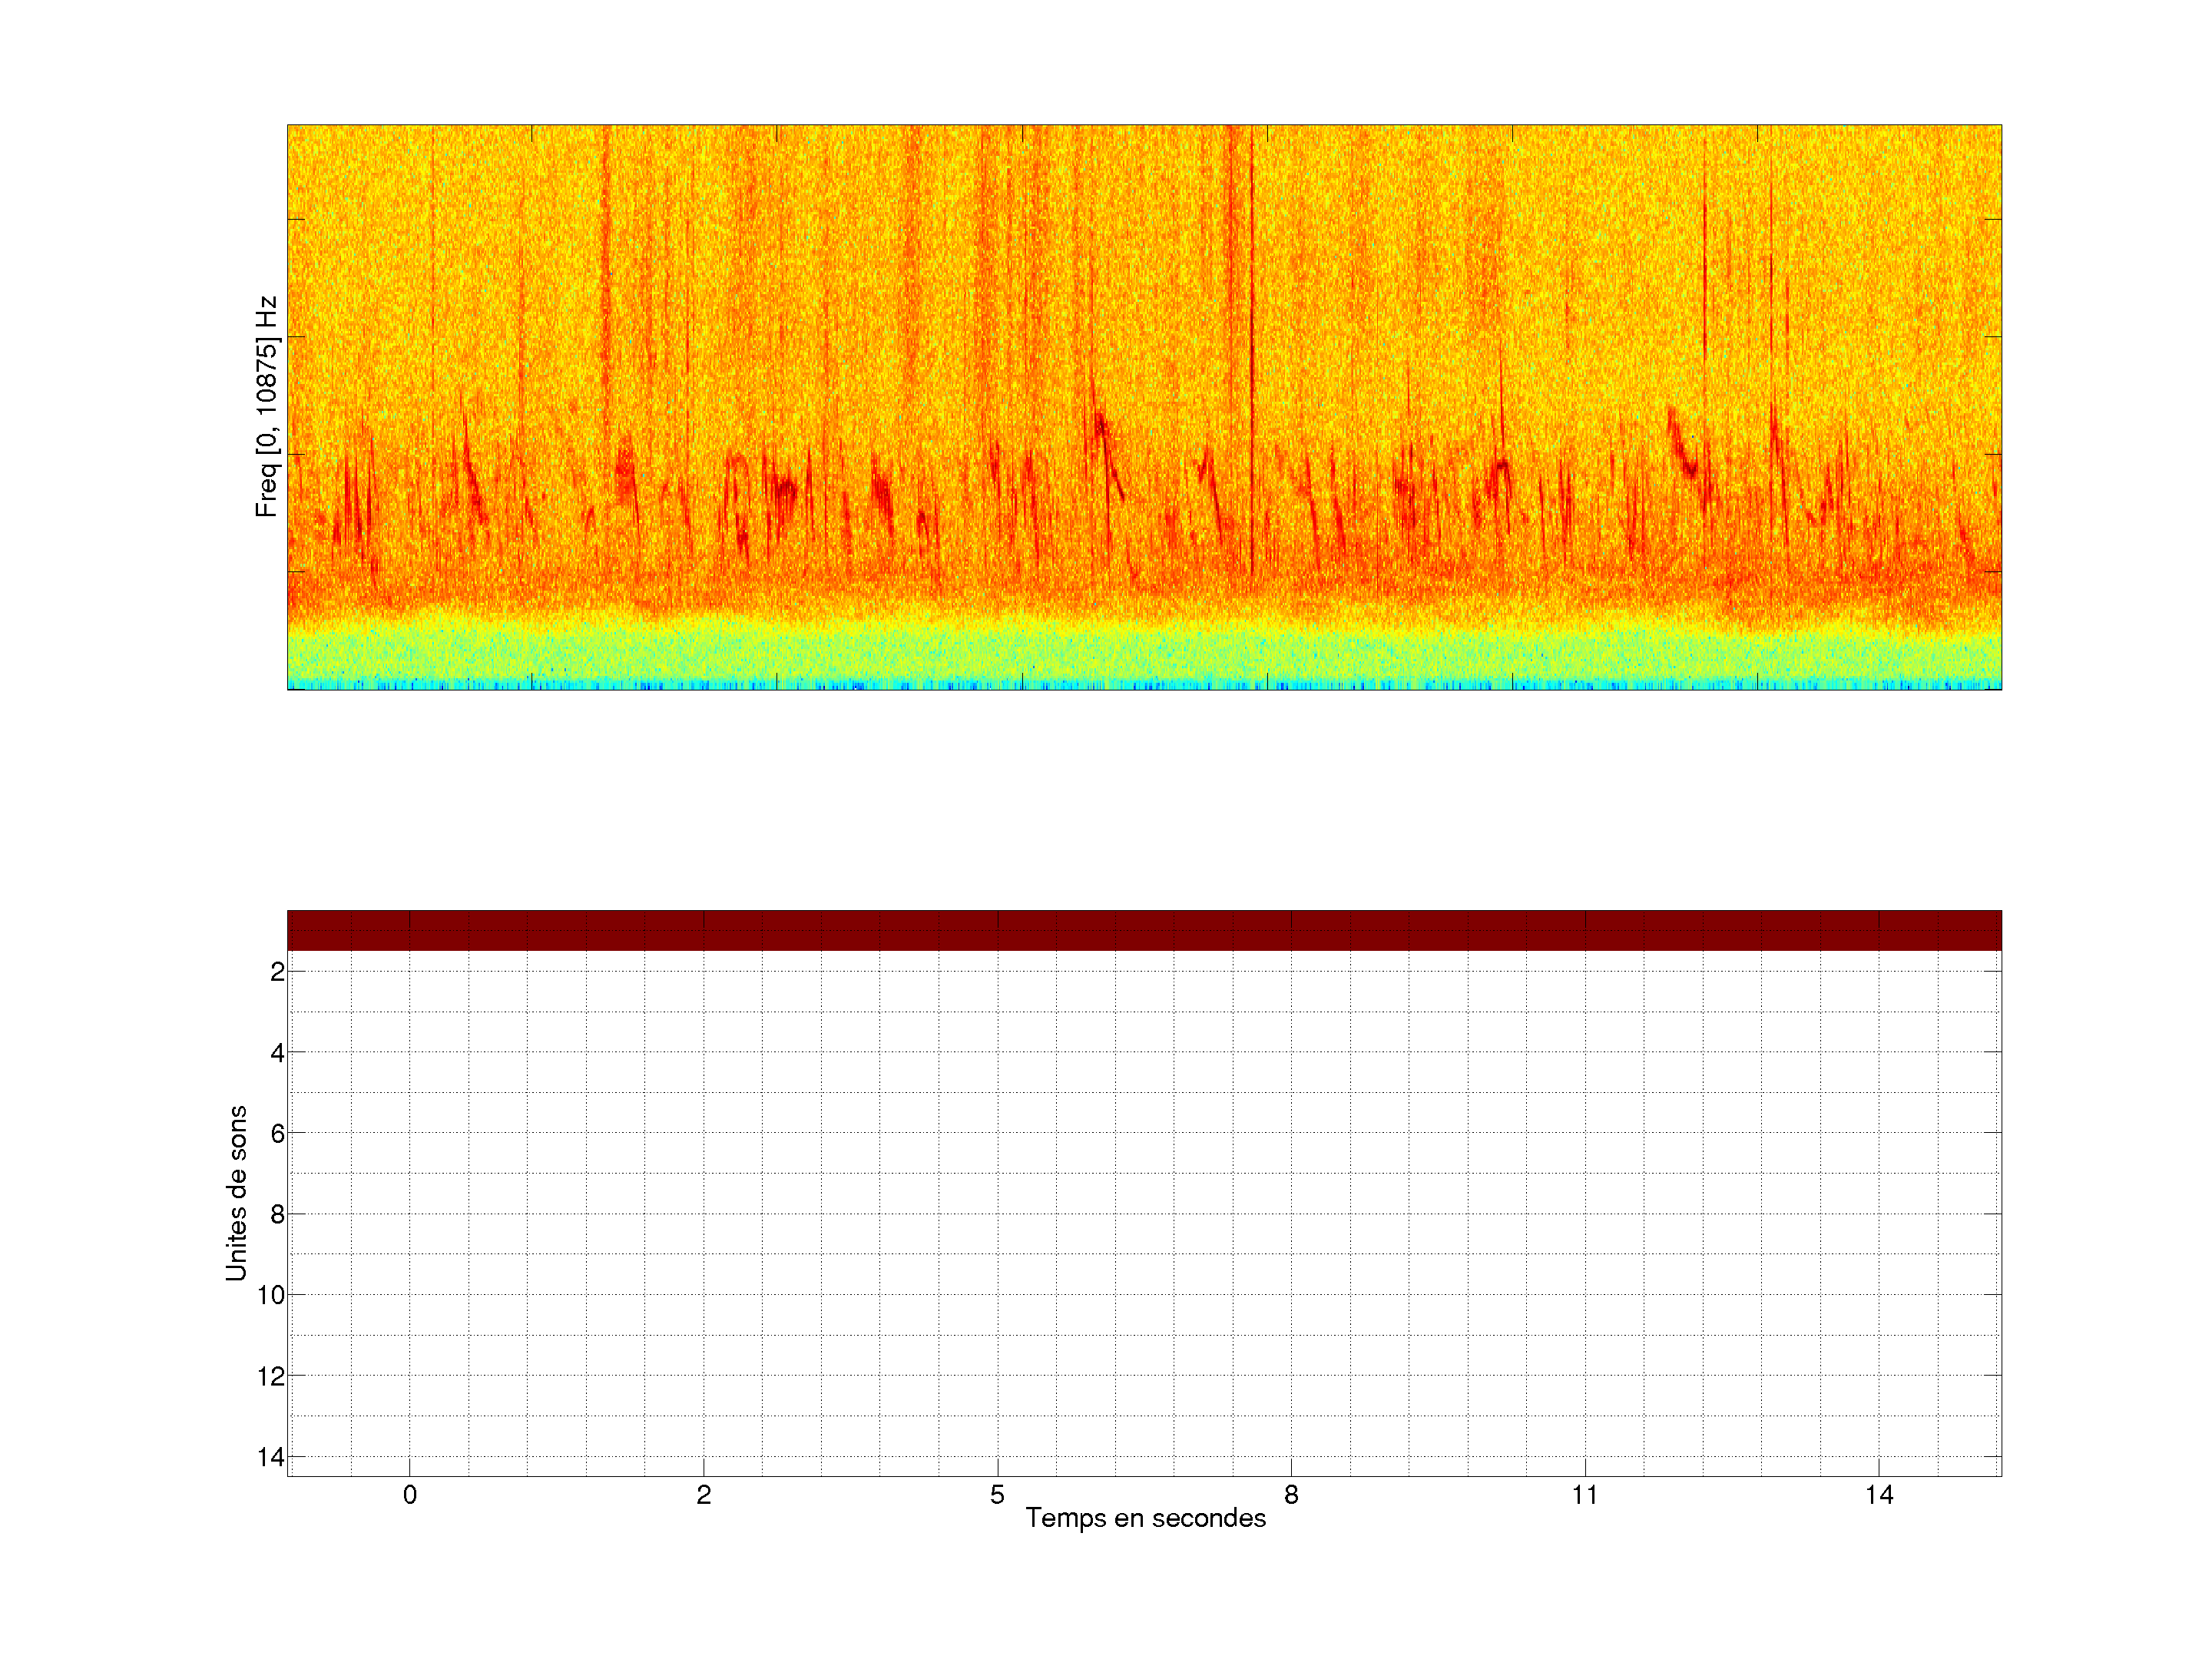The image size is (2212, 1659).
Task: Click y-axis tick label '12'
Action: [x=271, y=1377]
